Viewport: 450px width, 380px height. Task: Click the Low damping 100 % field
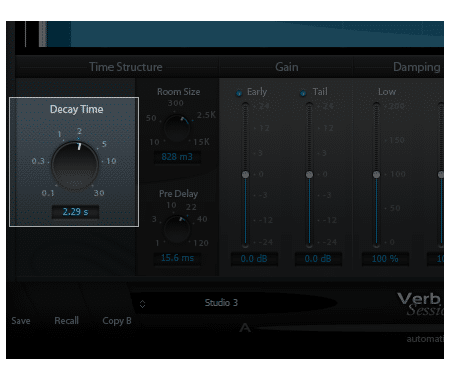[385, 259]
